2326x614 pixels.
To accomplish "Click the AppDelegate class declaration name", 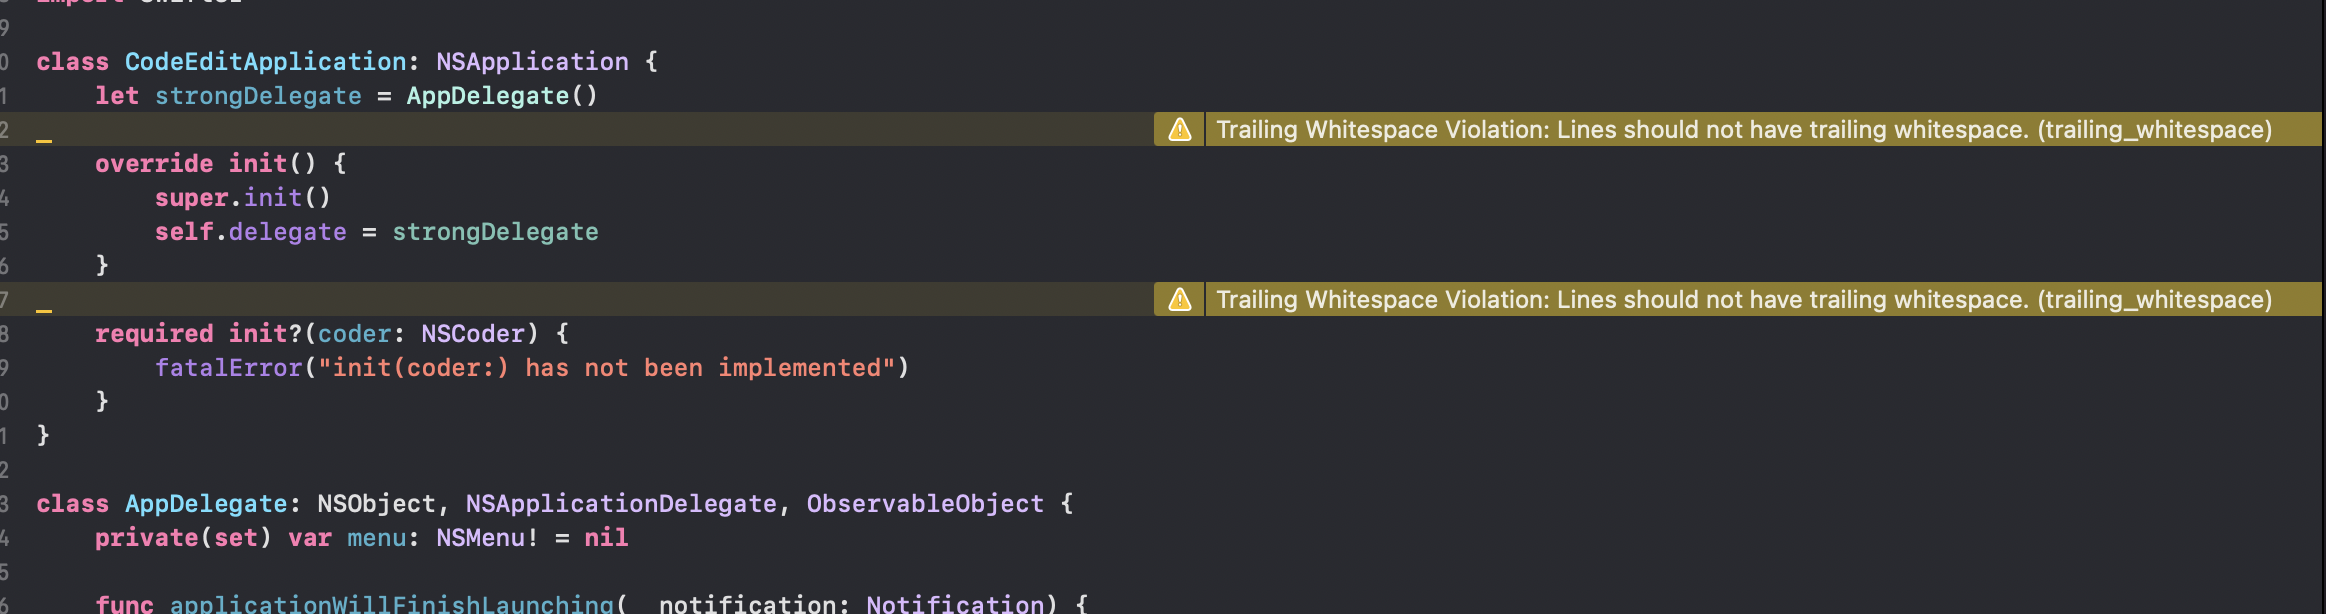I will click(206, 504).
